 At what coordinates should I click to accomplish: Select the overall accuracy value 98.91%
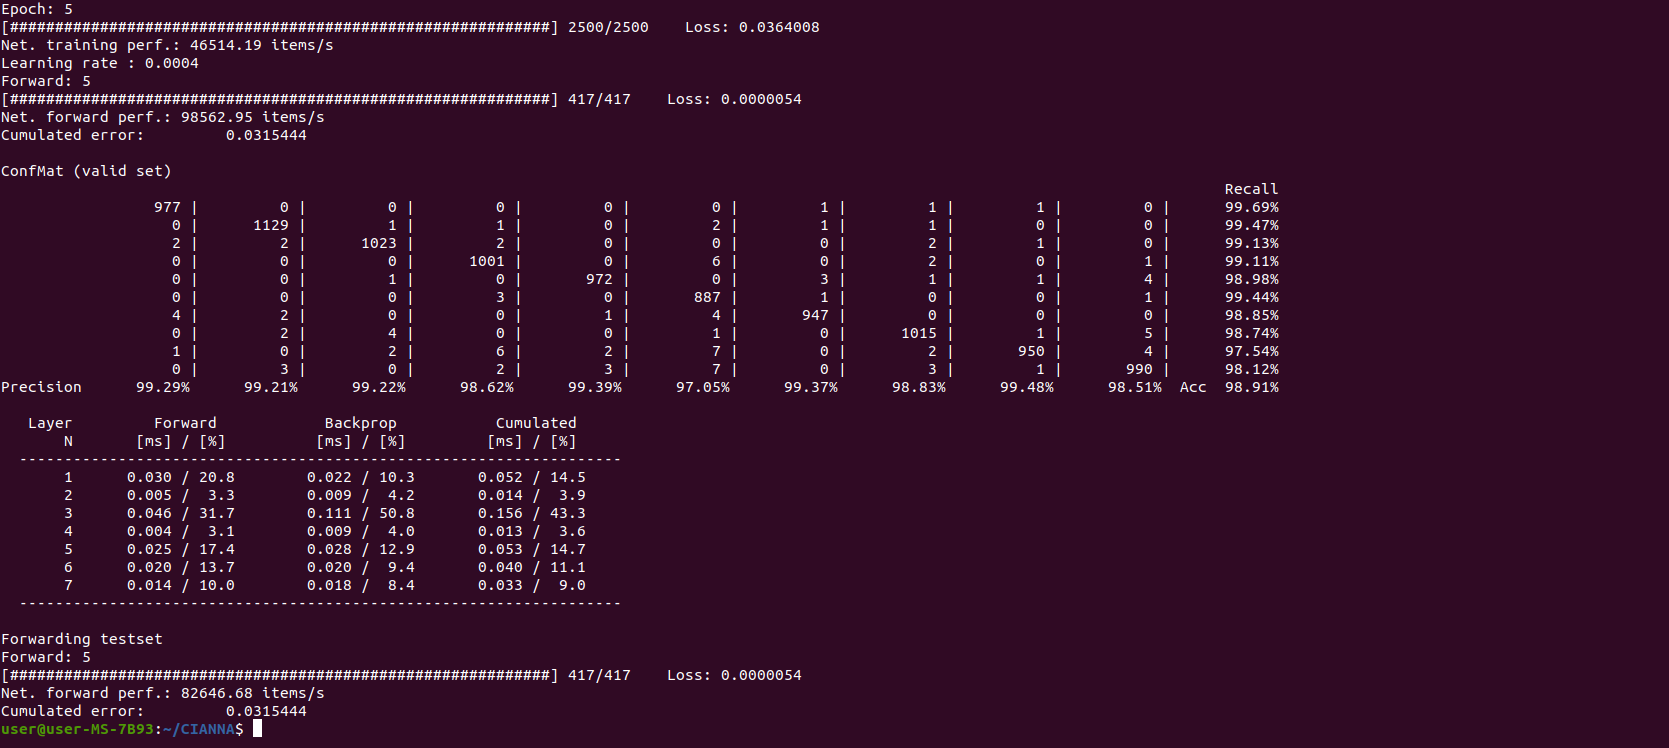(x=1251, y=387)
